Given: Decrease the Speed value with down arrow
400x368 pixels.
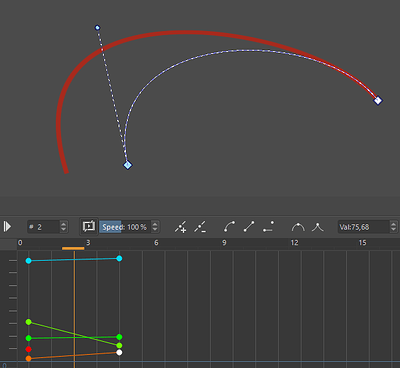Looking at the screenshot, I should point(155,230).
